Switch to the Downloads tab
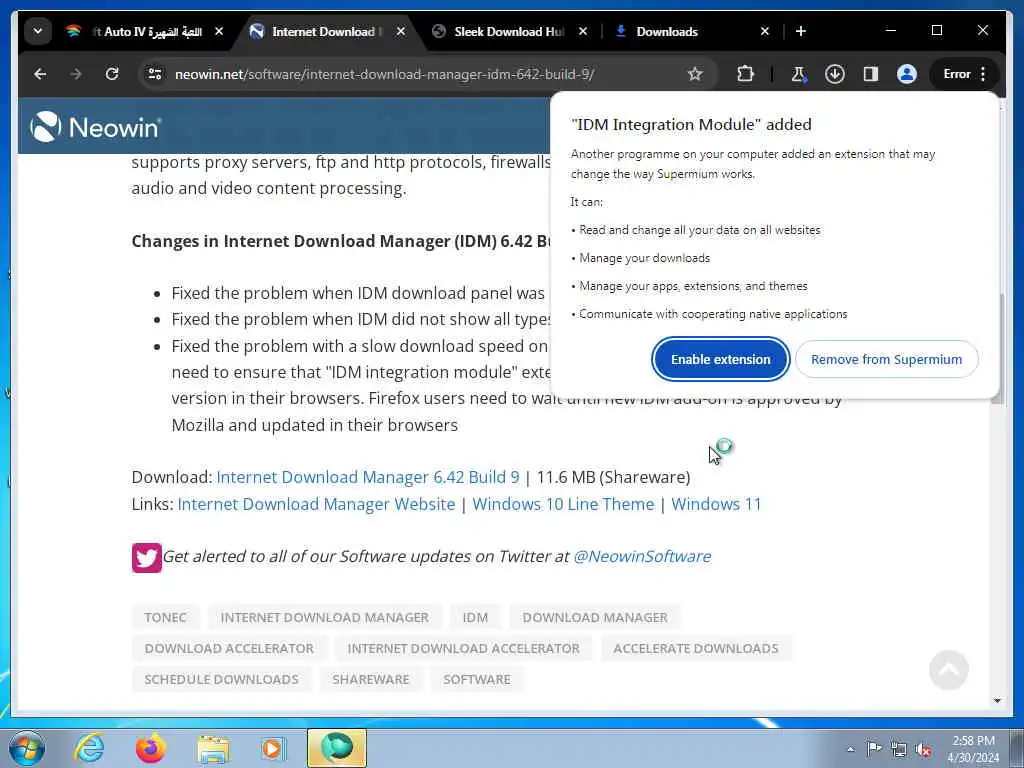Image resolution: width=1024 pixels, height=768 pixels. point(666,31)
